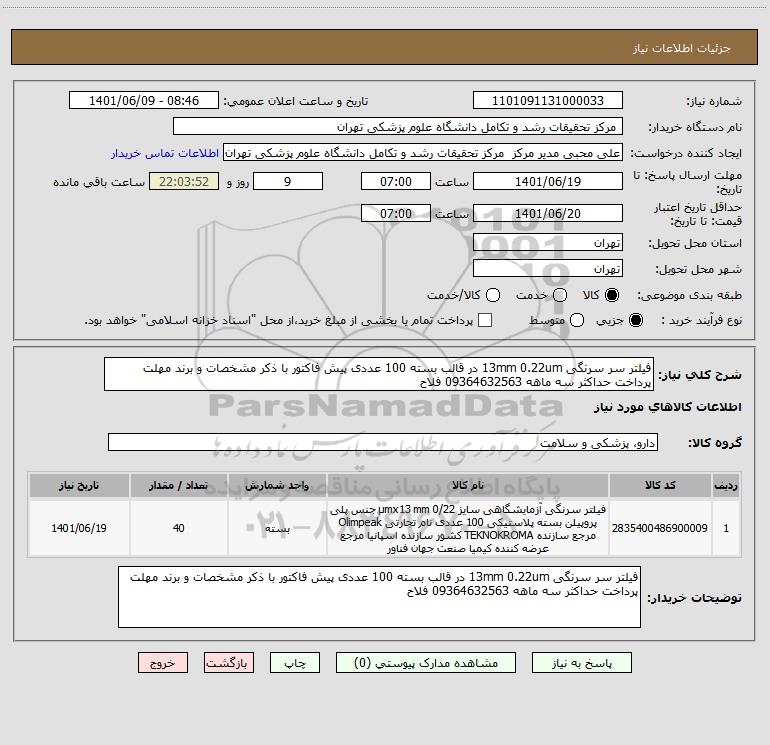Click product code 2835400486900009 cell
This screenshot has height=745, width=770.
click(660, 528)
